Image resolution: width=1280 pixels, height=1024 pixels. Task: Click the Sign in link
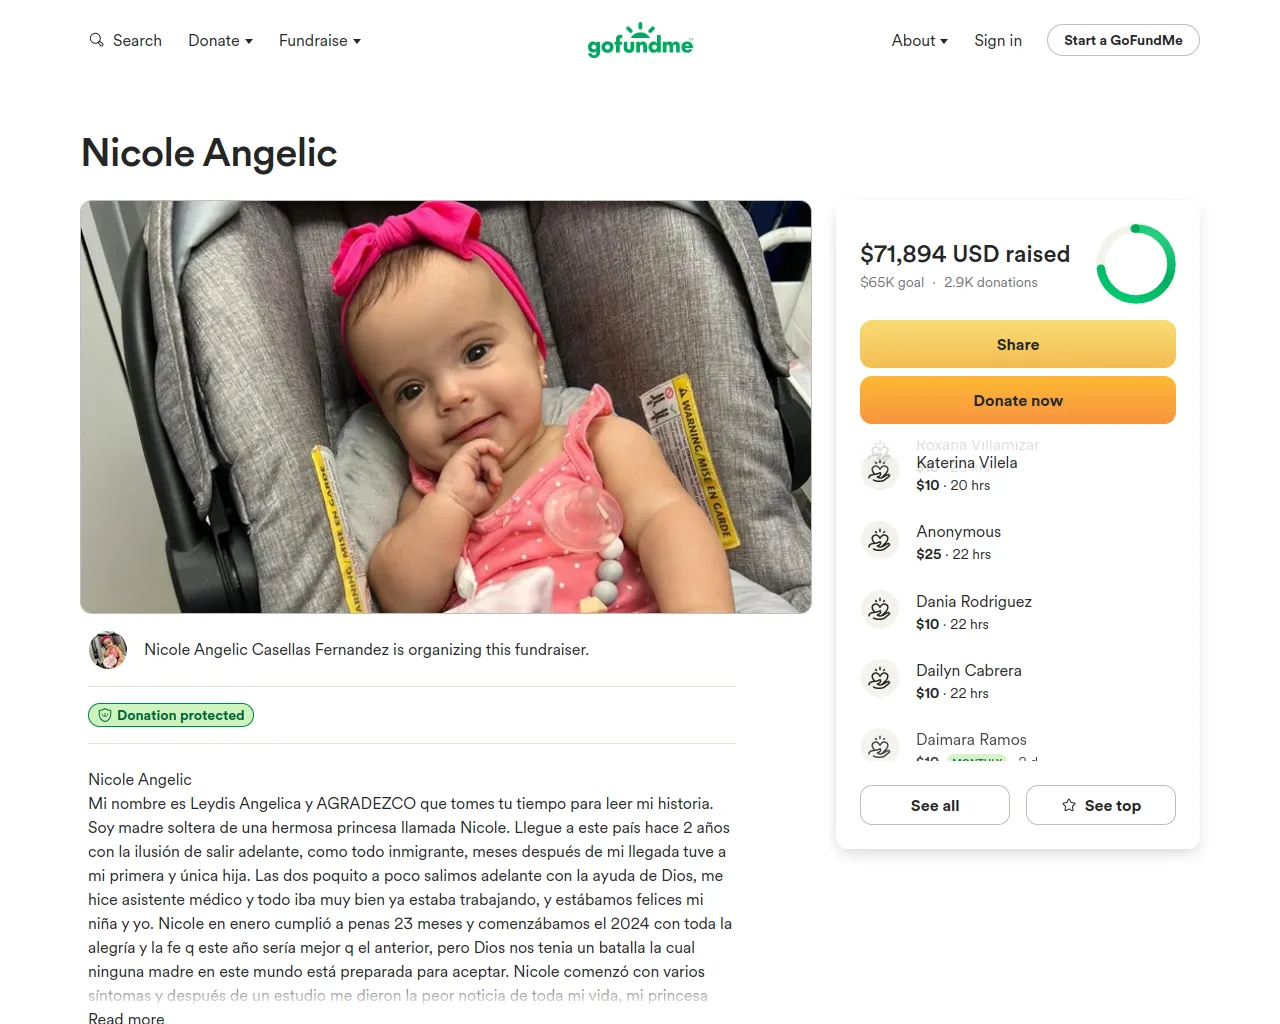(x=998, y=40)
